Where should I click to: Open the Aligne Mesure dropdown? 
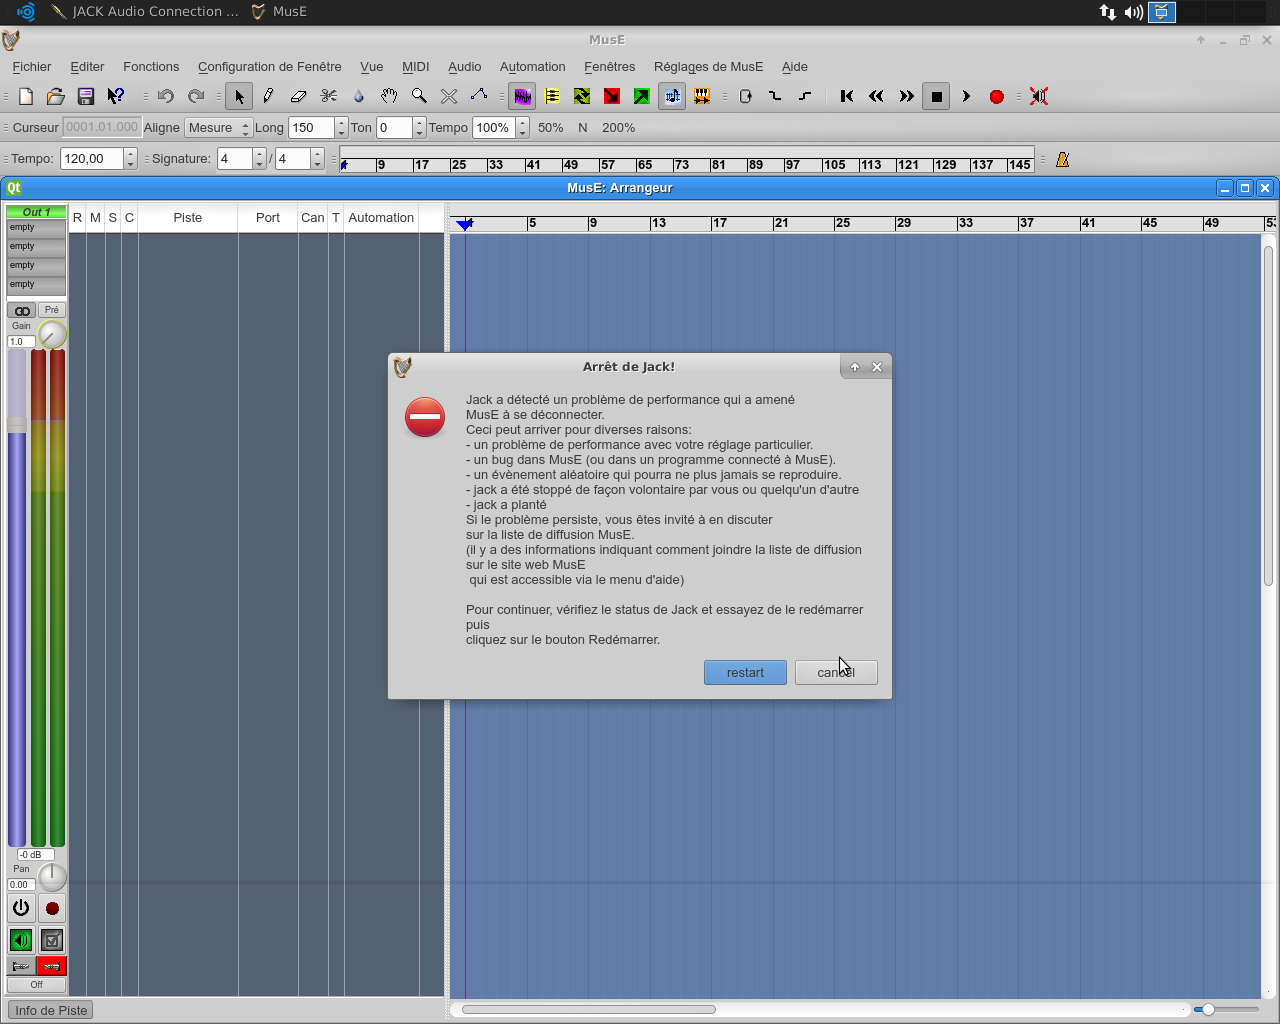[218, 128]
